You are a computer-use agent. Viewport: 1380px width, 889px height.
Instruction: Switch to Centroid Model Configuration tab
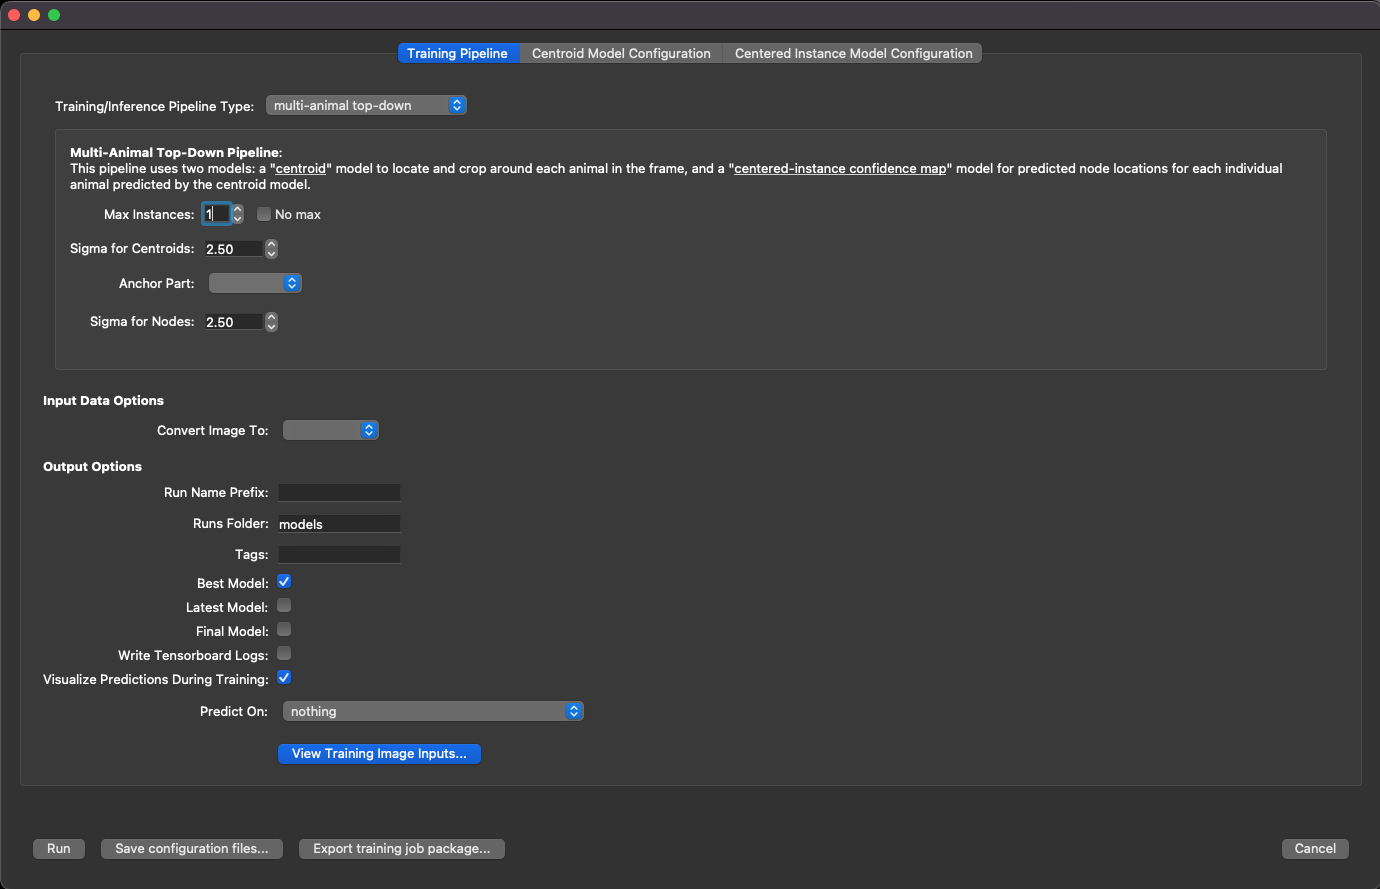pyautogui.click(x=620, y=54)
